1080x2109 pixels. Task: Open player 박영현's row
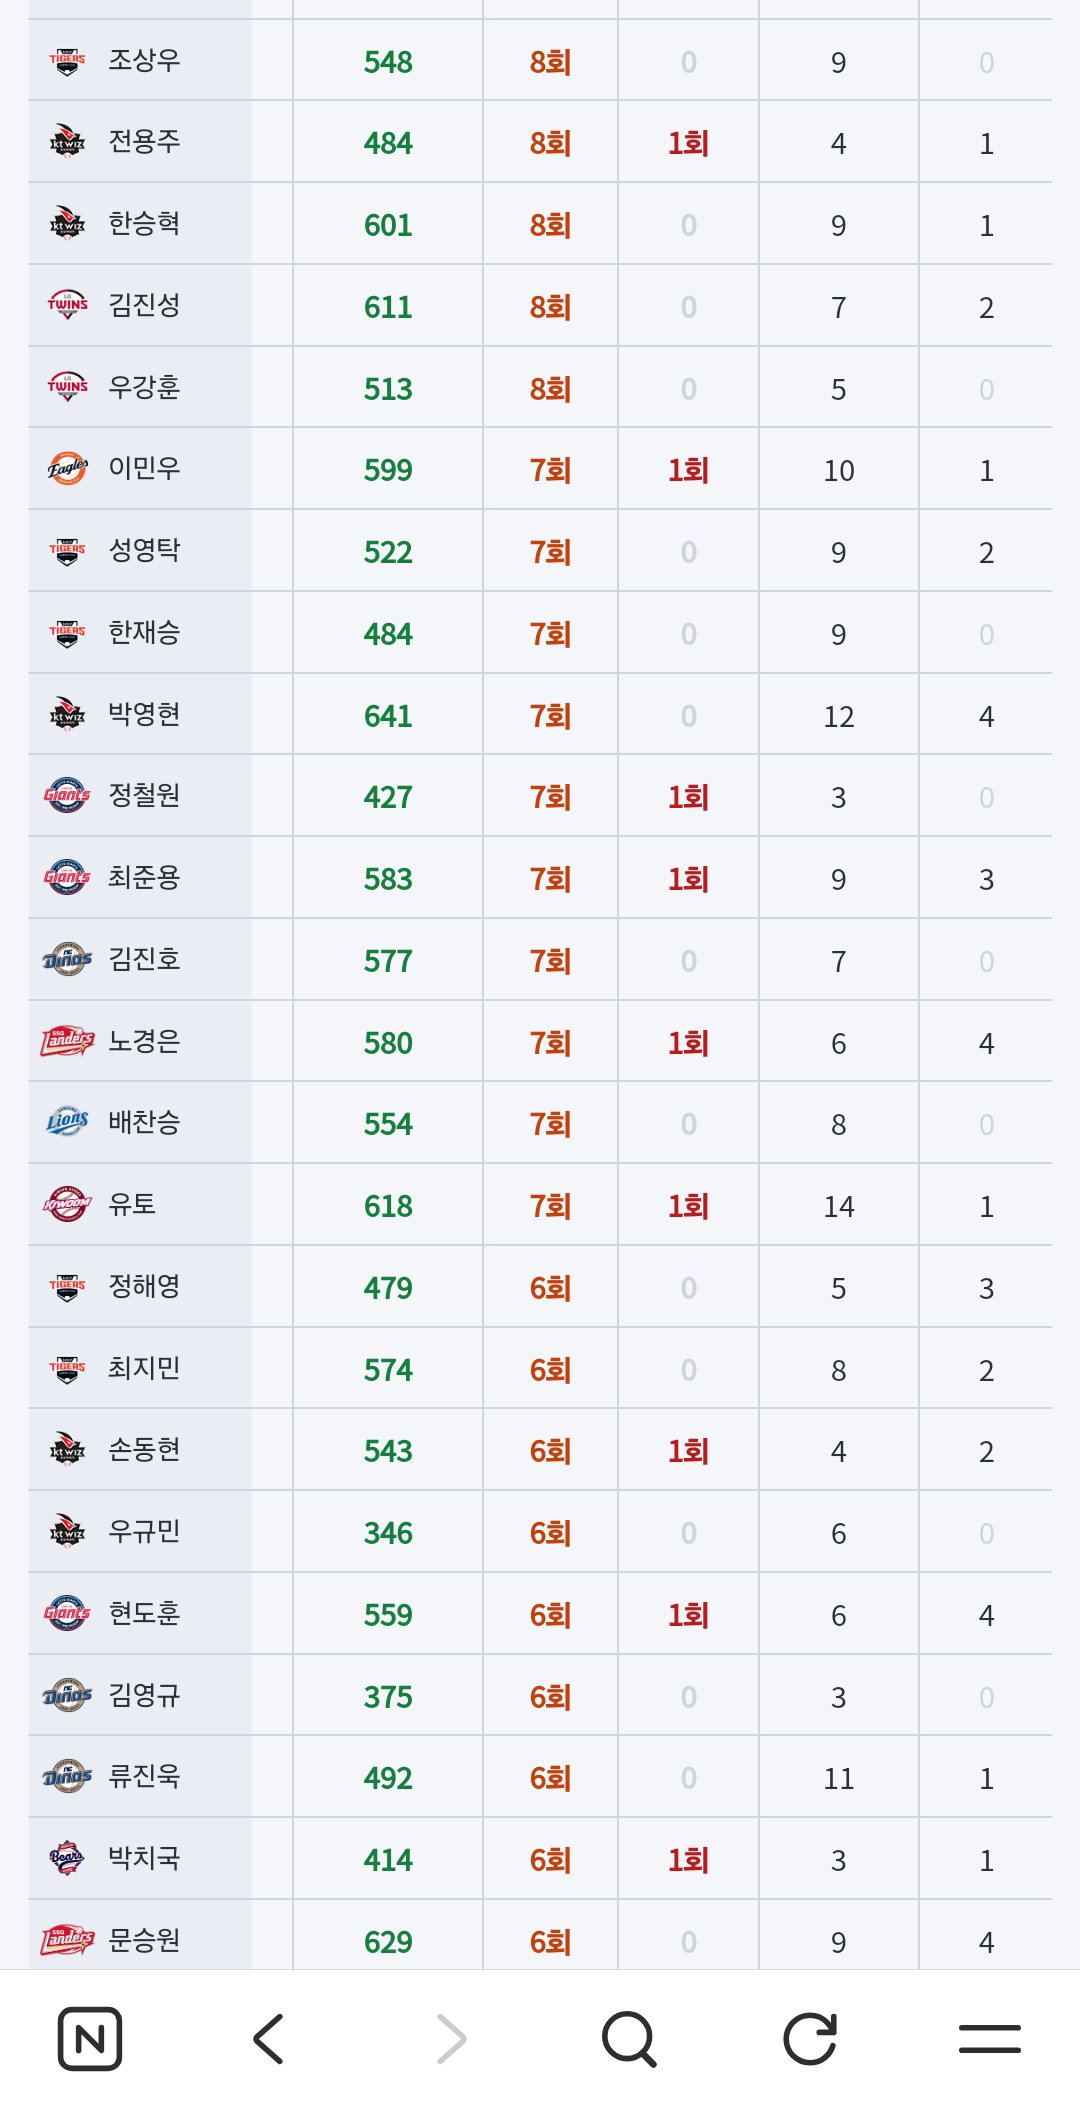540,714
